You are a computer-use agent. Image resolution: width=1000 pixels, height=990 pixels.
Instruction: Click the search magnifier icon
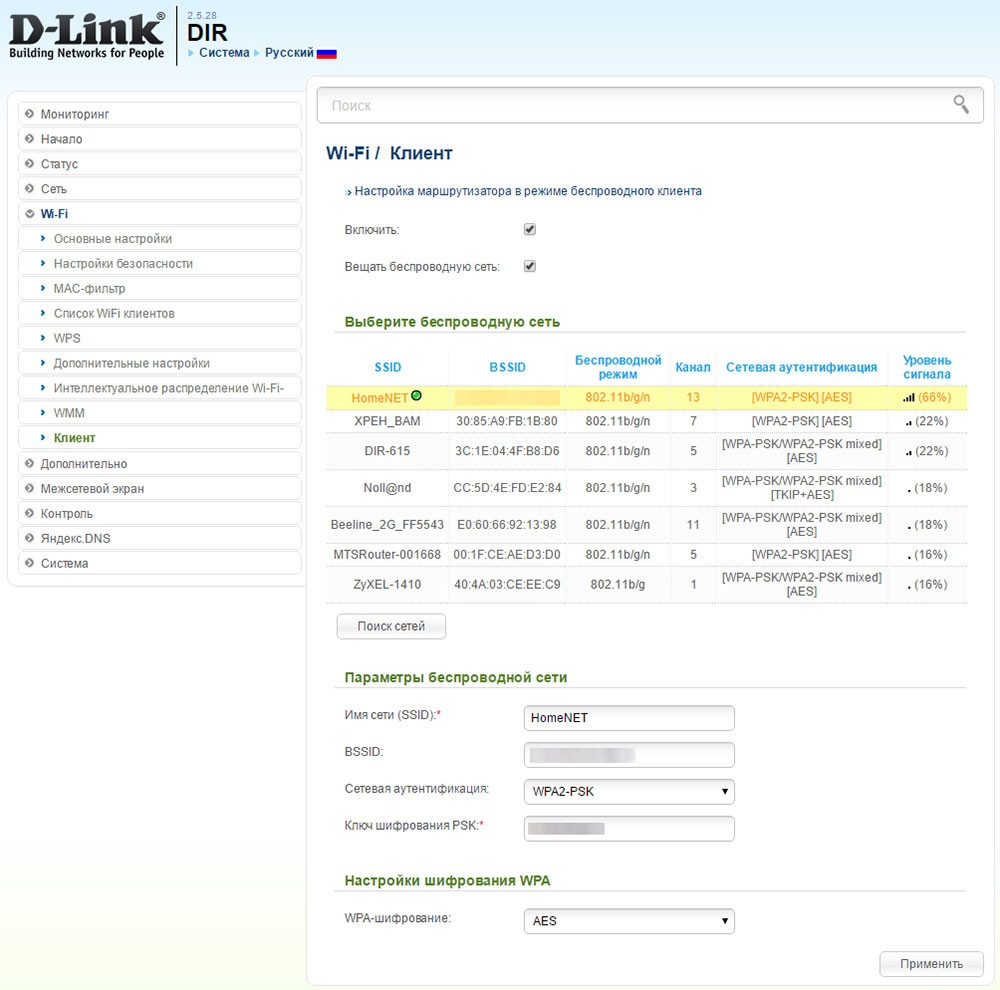(x=960, y=104)
